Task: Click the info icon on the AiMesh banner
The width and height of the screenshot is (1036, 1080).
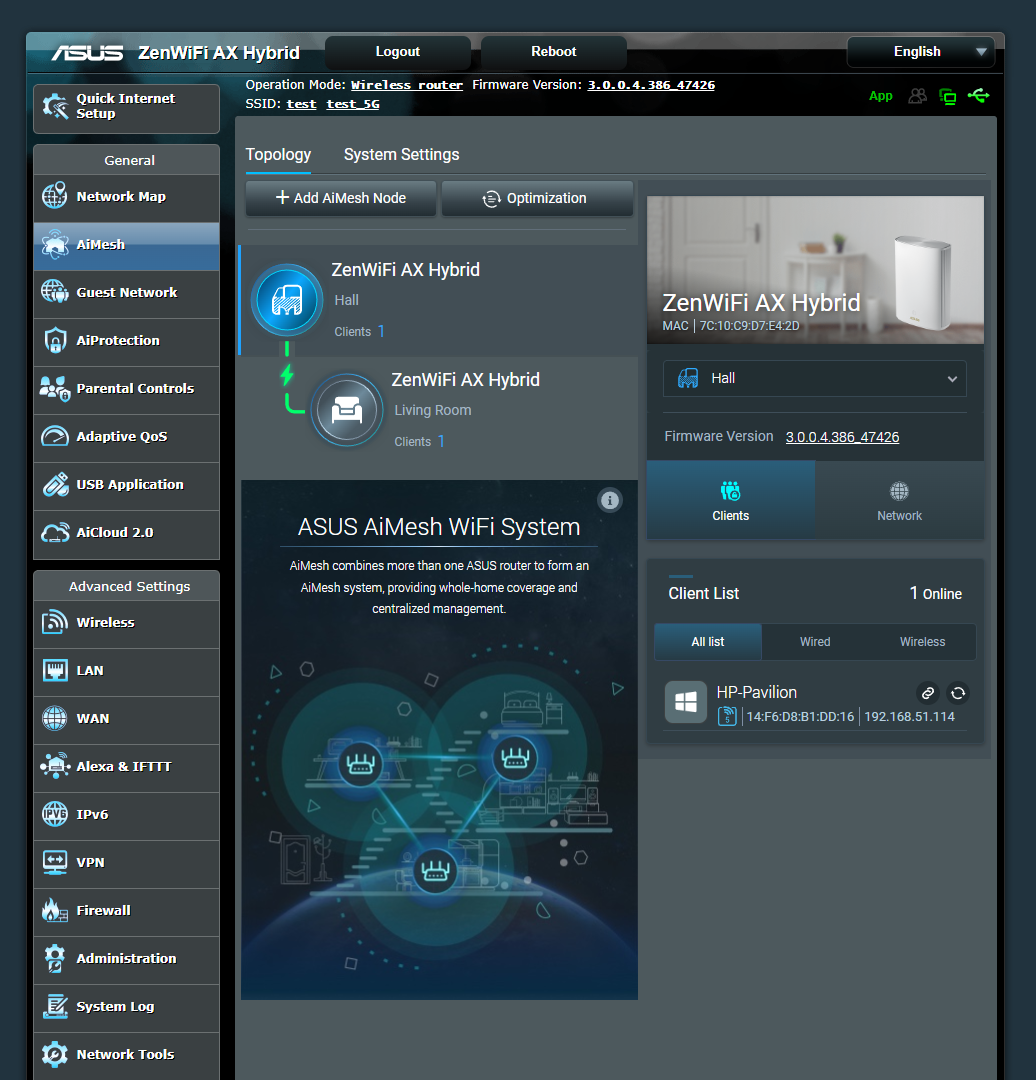Action: pyautogui.click(x=610, y=500)
